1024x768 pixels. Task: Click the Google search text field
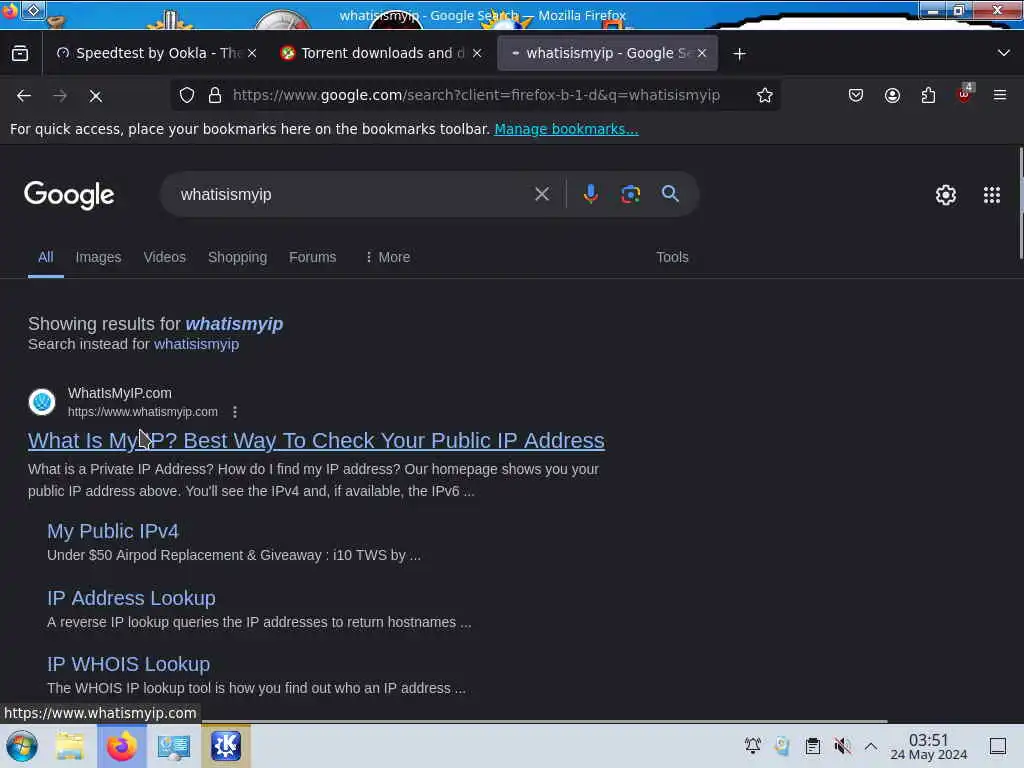tap(353, 194)
